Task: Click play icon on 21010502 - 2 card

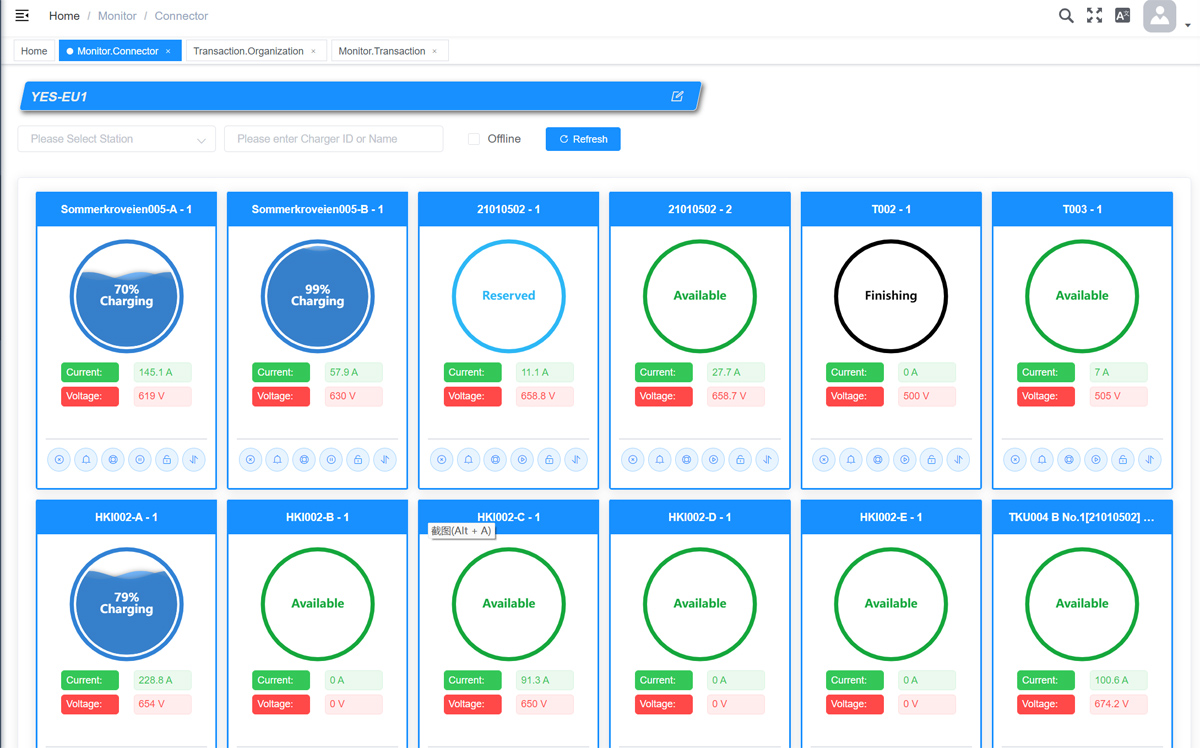Action: point(713,460)
